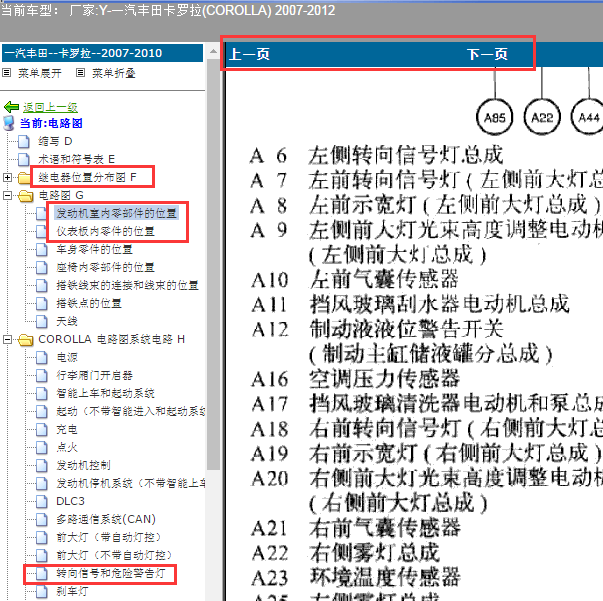Collapse the COROLLA 电路图系统电路 H folder
The height and width of the screenshot is (601, 603).
7,340
